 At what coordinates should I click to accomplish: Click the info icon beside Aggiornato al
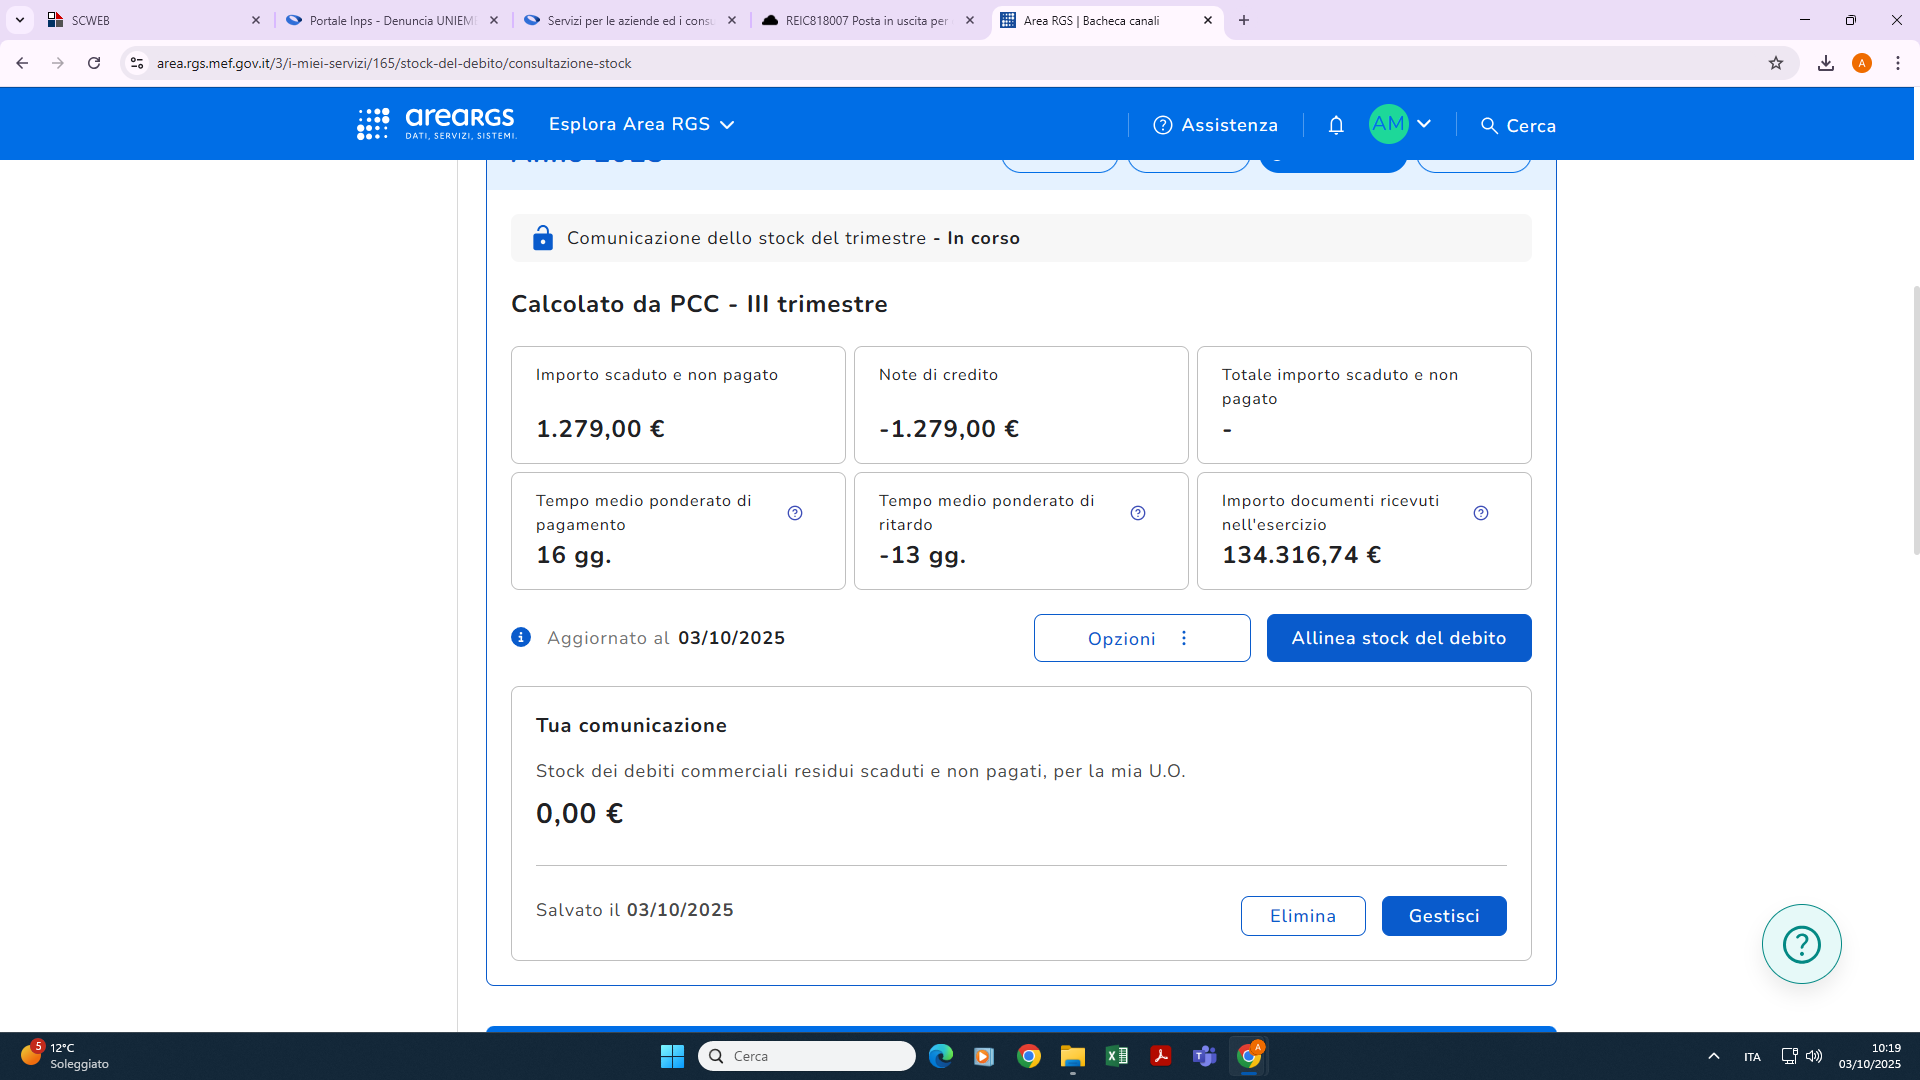point(521,637)
